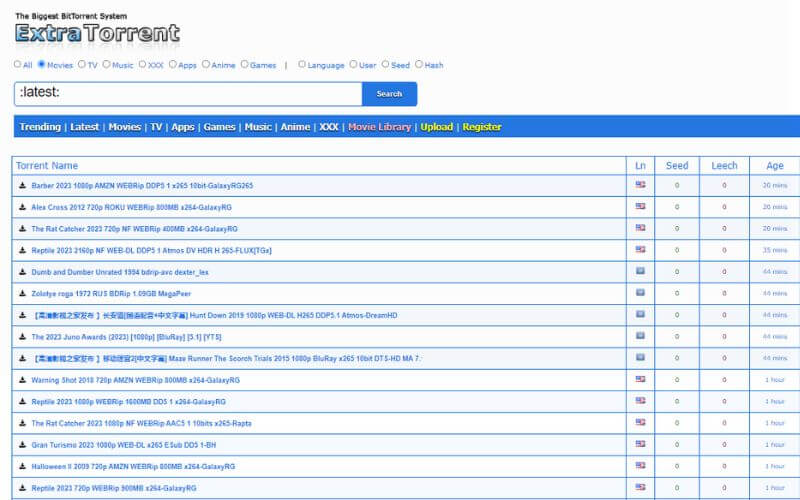Click download icon beside Zolotye roga 1972
This screenshot has height=500, width=800.
pos(22,294)
